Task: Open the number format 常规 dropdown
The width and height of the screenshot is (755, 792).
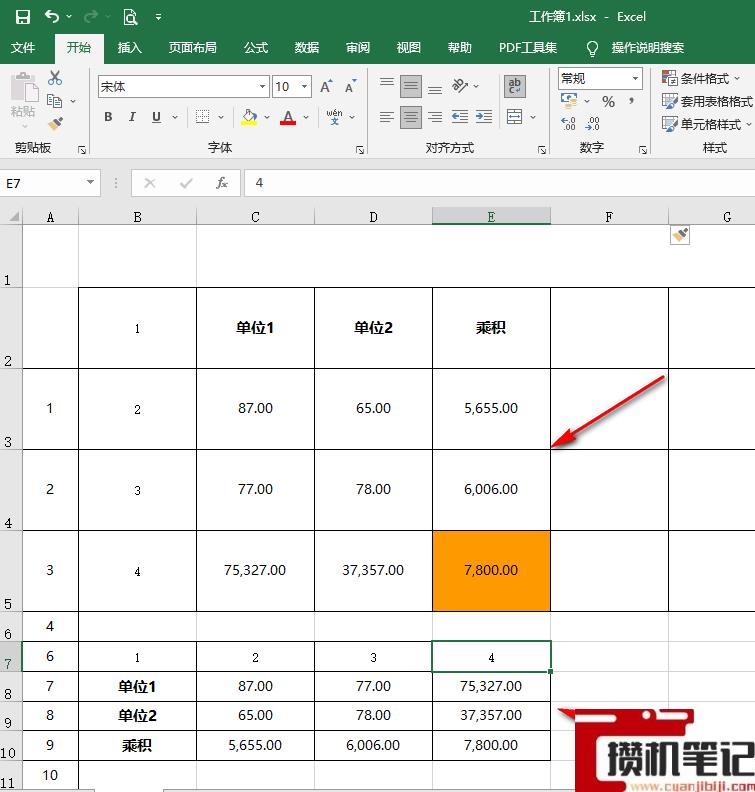Action: 635,78
